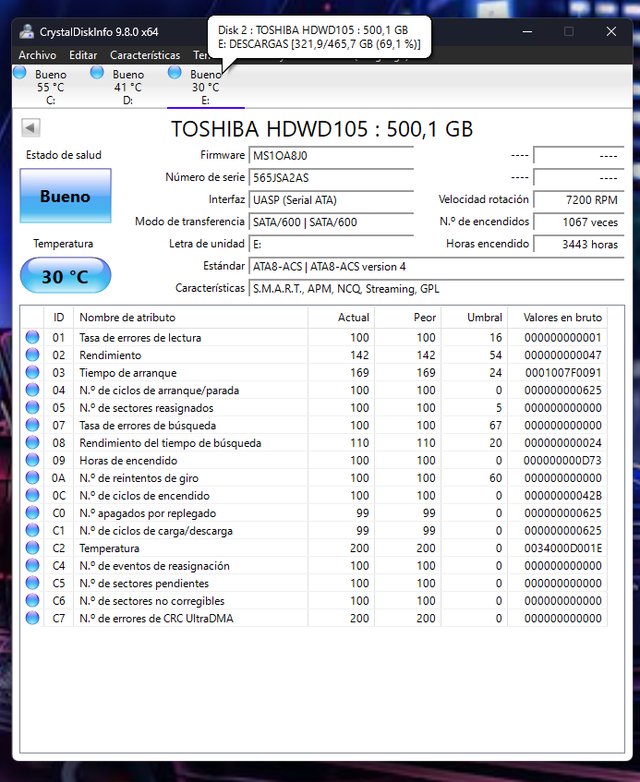Click status orb for N.º de ciclos de encendido

coord(32,495)
